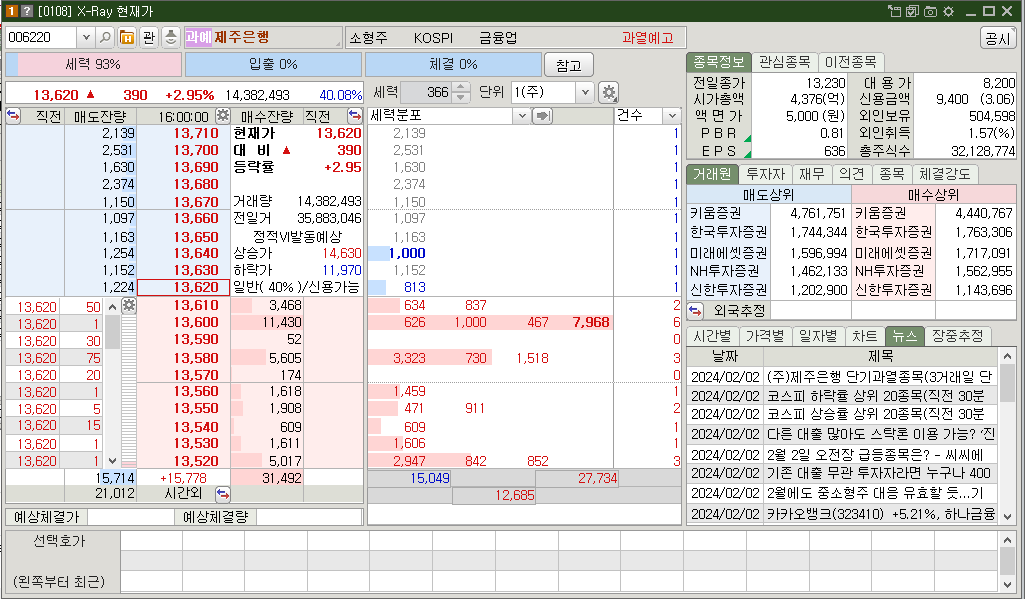Open settings gear in the title bar

pos(948,11)
